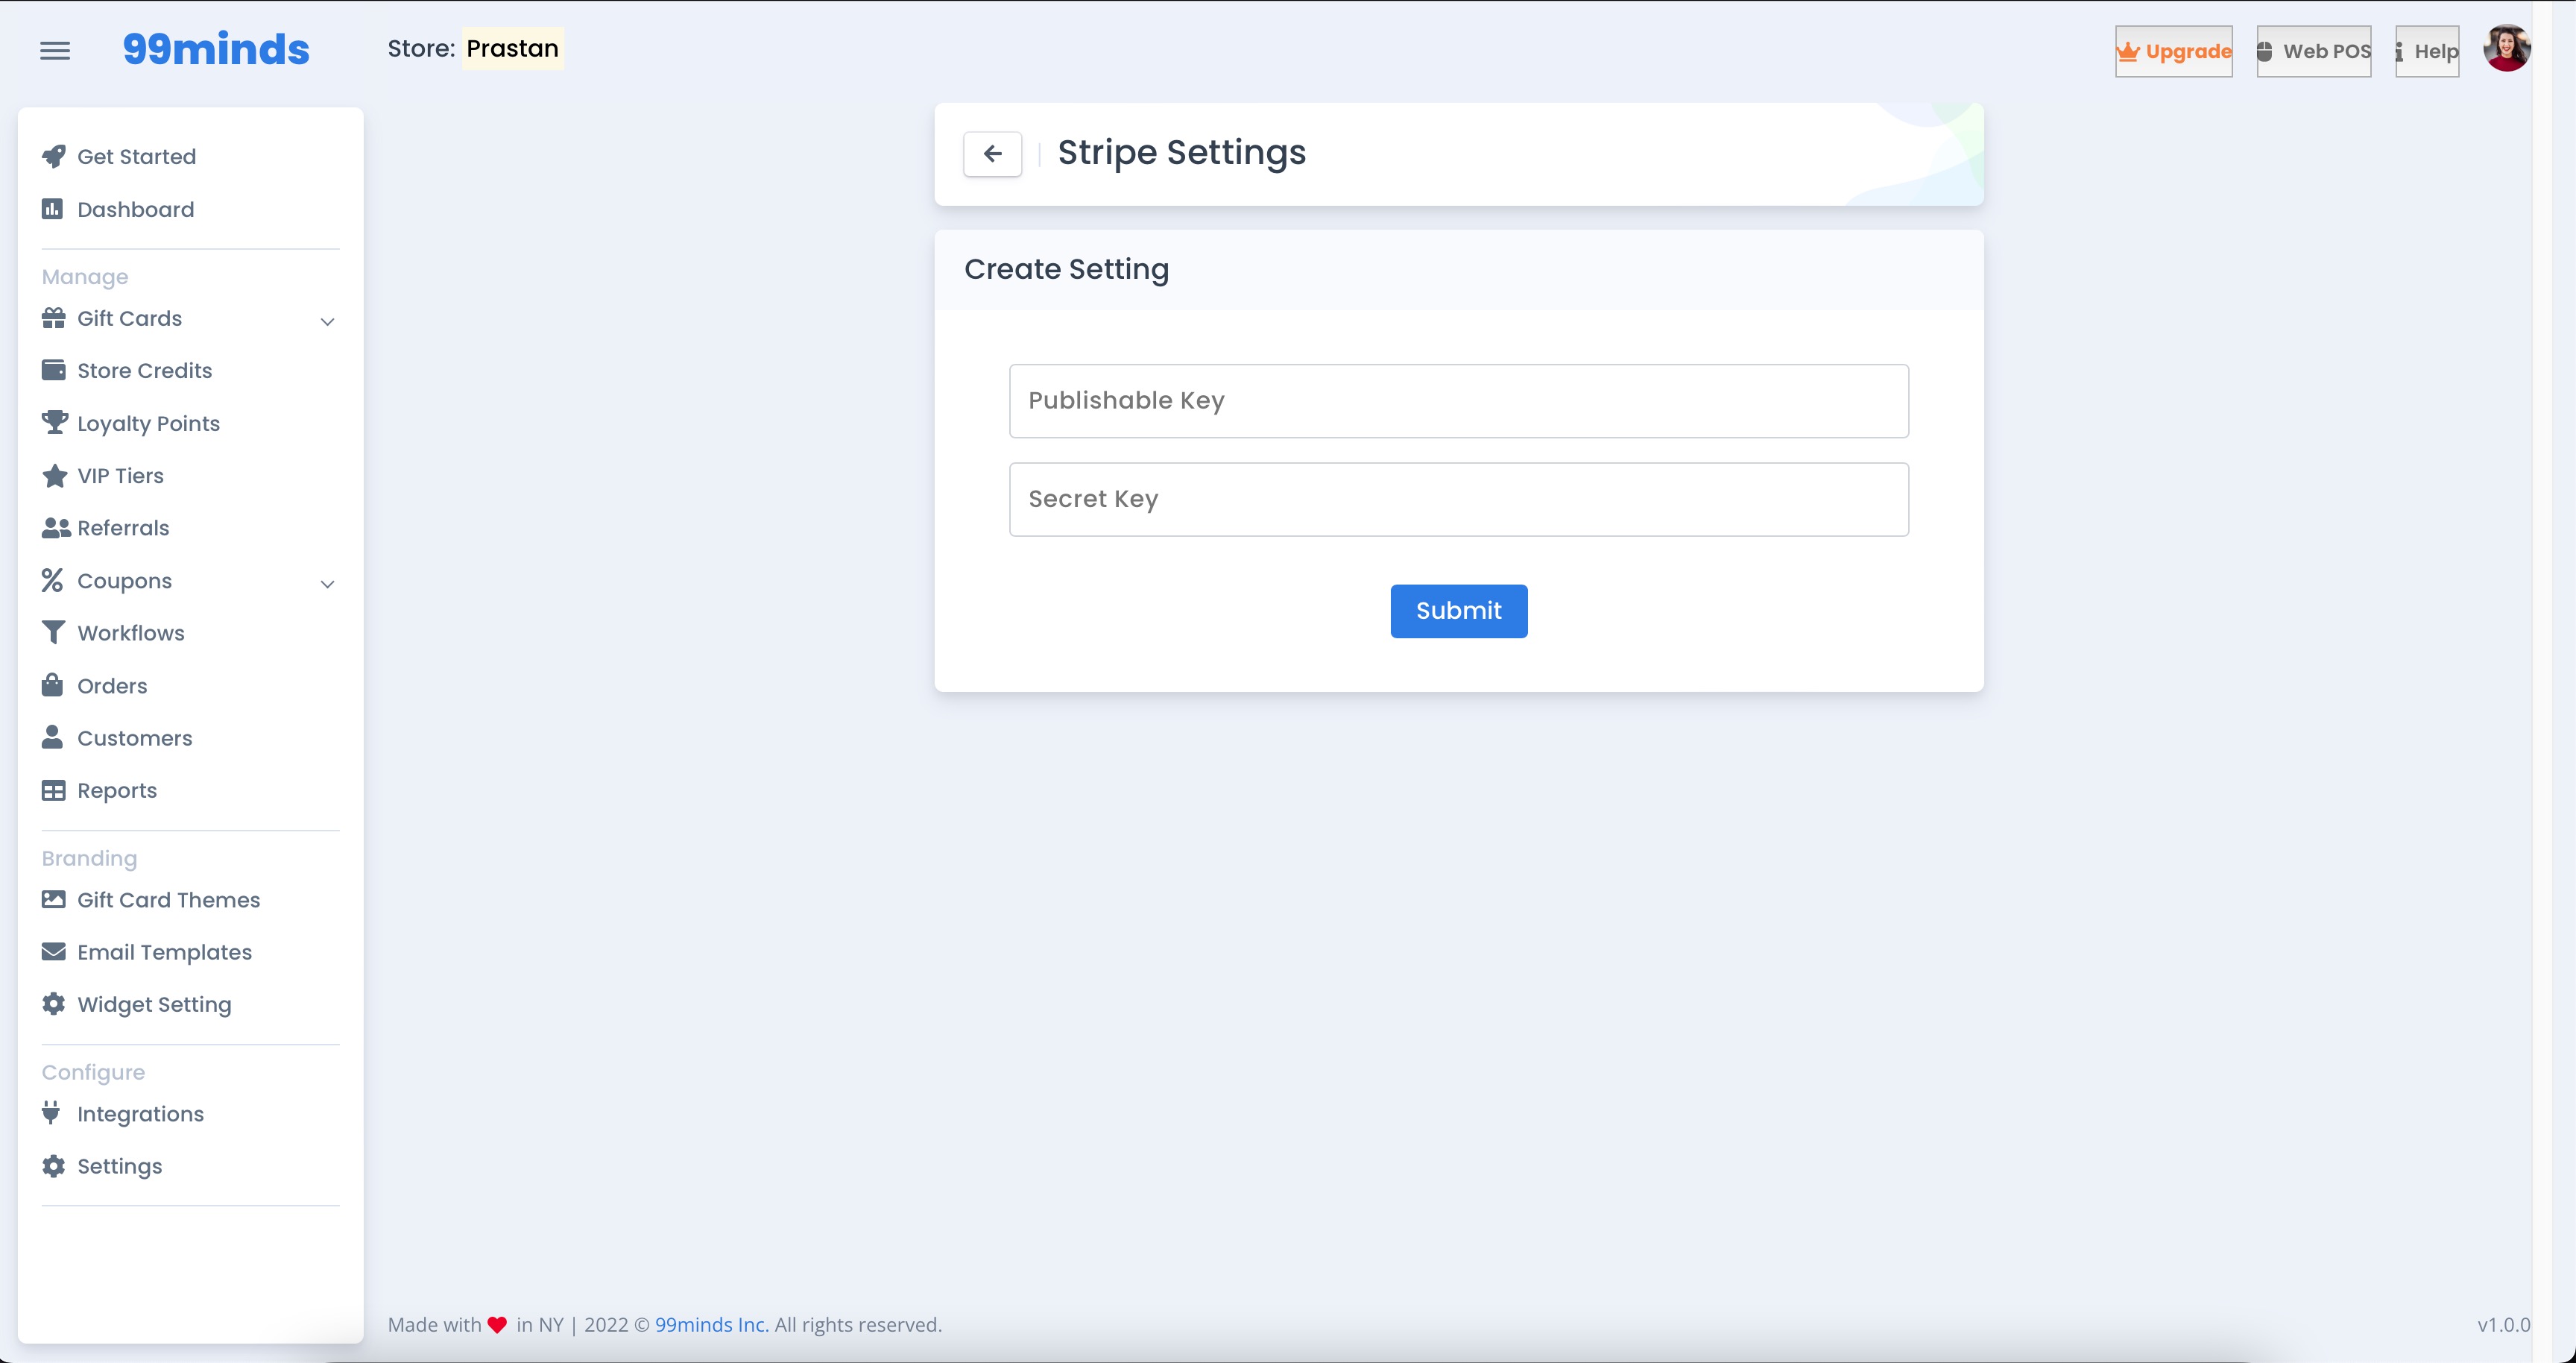Image resolution: width=2576 pixels, height=1363 pixels.
Task: Open the hamburger menu icon
Action: pyautogui.click(x=55, y=50)
